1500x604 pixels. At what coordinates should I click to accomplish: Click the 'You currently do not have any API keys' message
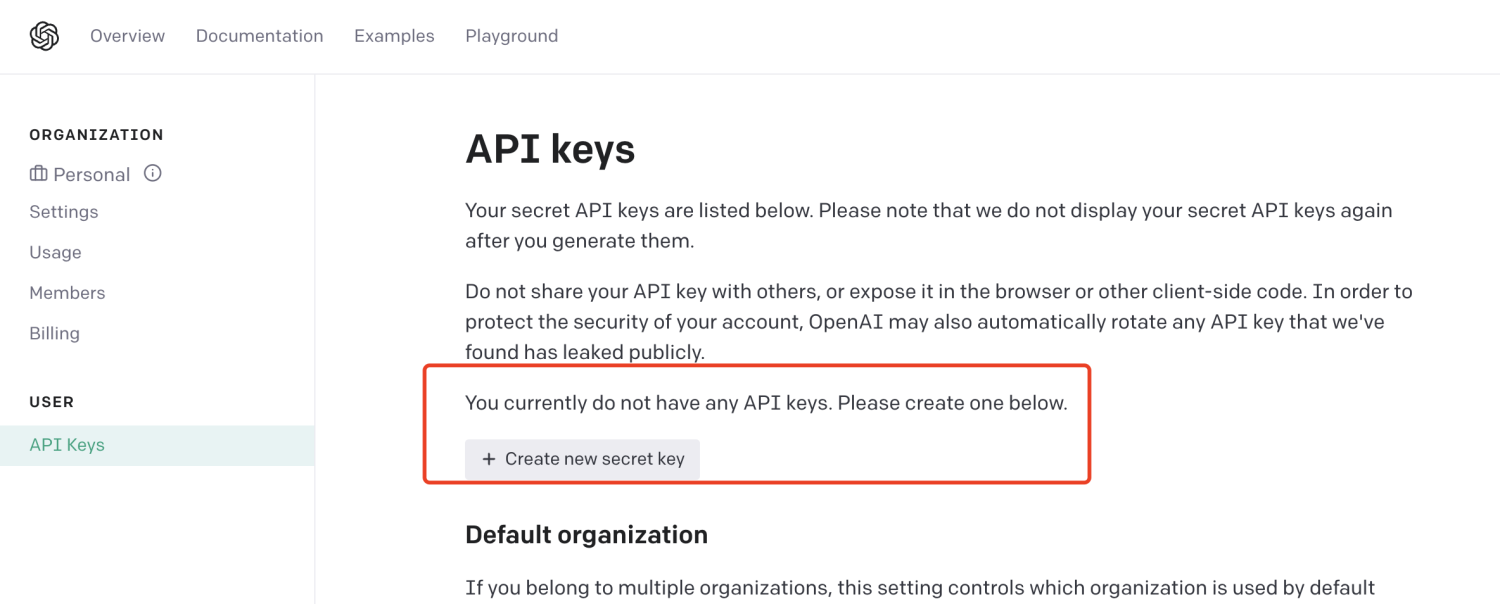coord(766,403)
